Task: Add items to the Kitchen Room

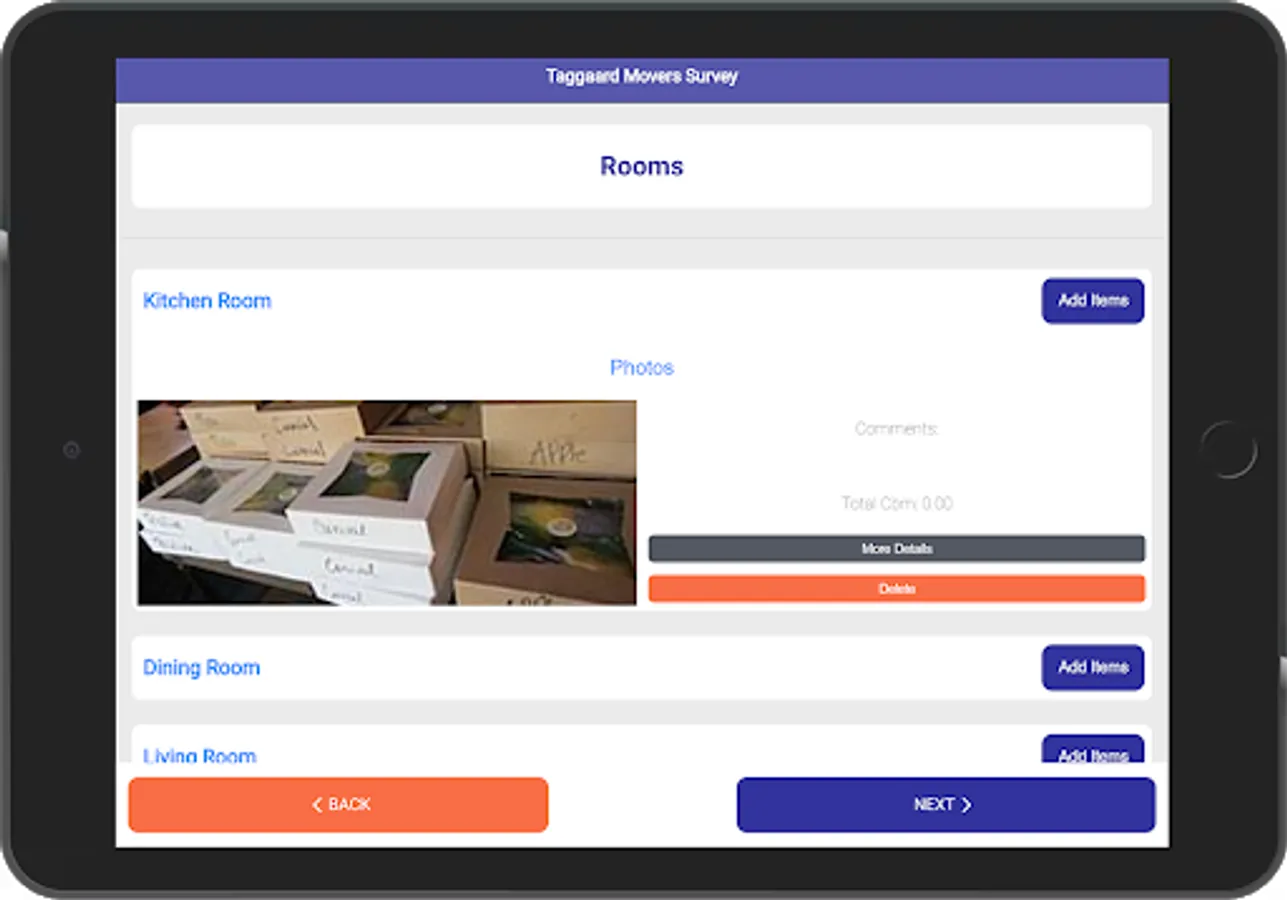Action: coord(1092,300)
